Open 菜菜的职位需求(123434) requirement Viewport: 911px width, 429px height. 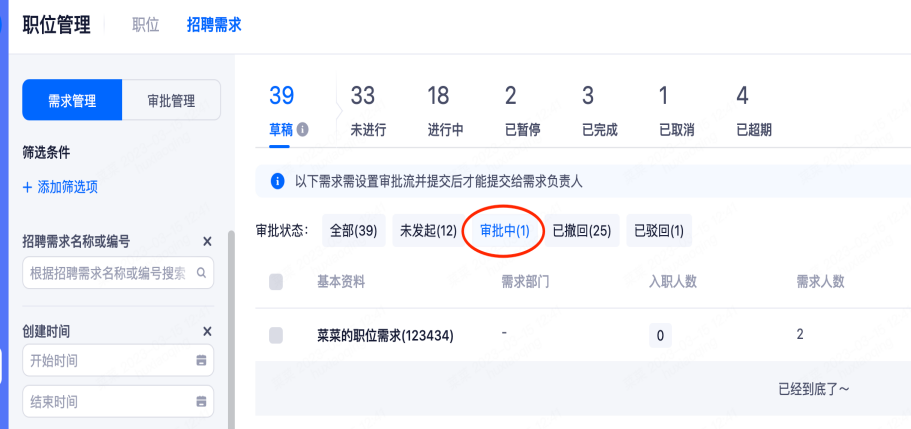point(385,336)
